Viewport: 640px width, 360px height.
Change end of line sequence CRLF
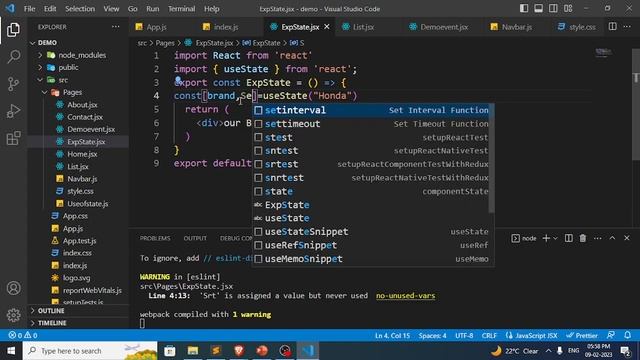click(489, 336)
